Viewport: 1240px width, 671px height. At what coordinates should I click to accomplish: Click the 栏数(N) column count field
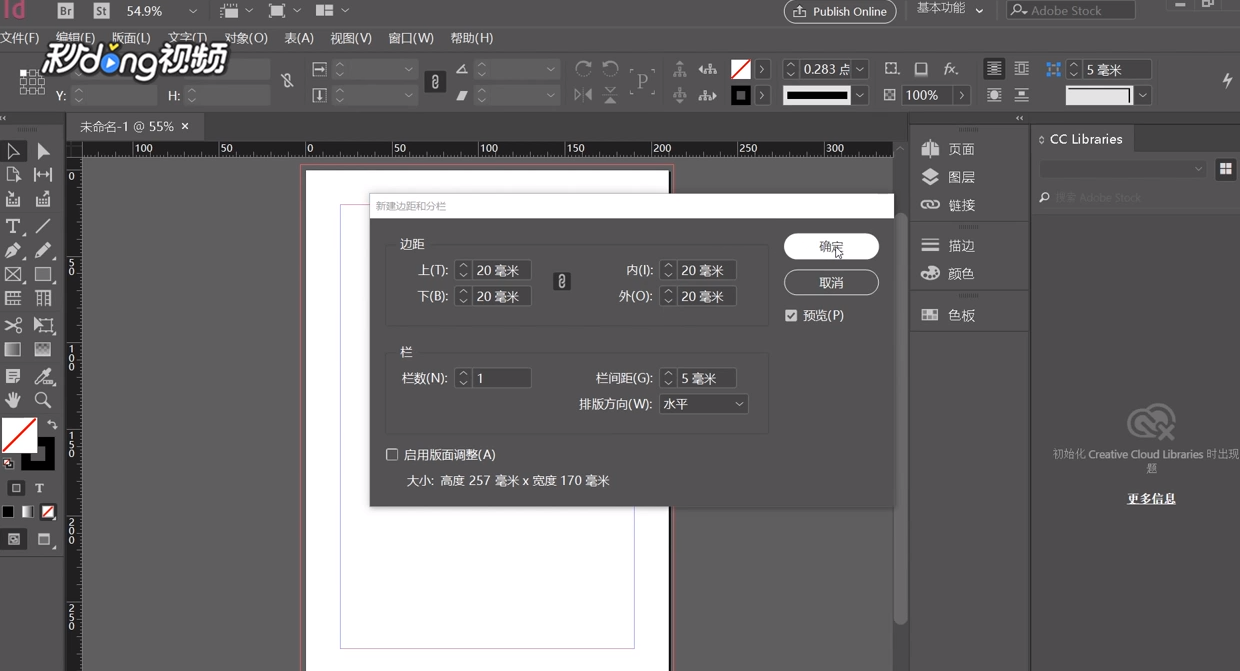tap(500, 377)
